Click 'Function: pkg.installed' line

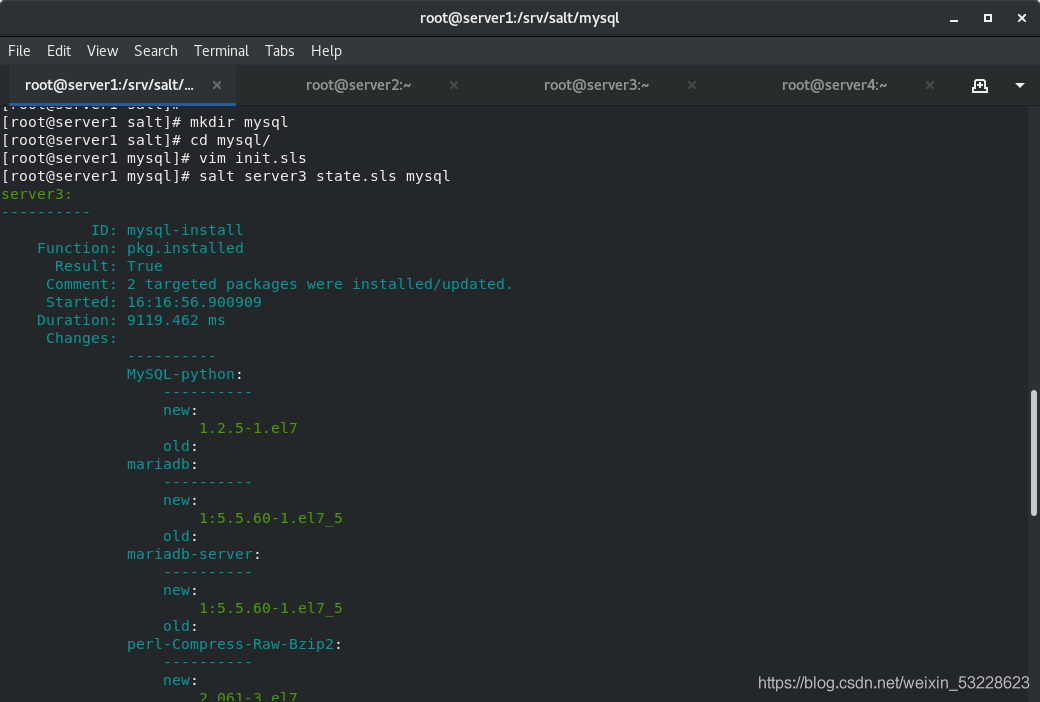(x=140, y=248)
